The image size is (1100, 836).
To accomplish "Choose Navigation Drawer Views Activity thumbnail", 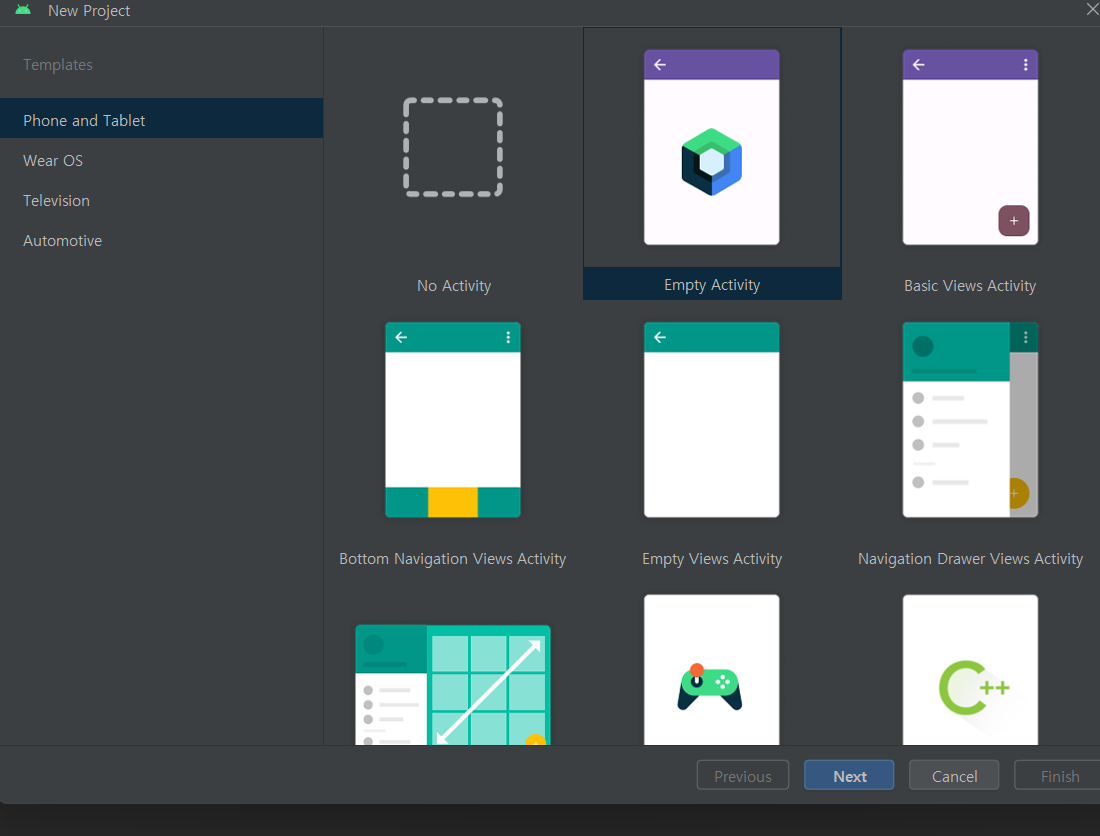I will pos(970,419).
